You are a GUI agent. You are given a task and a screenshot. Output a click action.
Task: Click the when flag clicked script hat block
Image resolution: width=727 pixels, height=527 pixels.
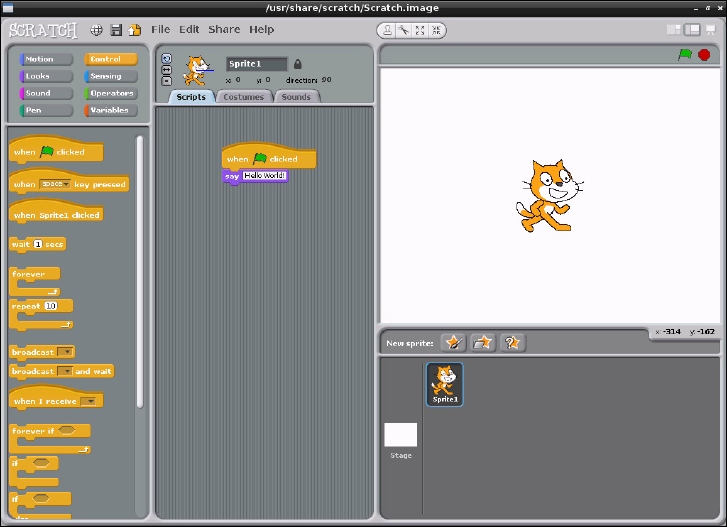(269, 156)
